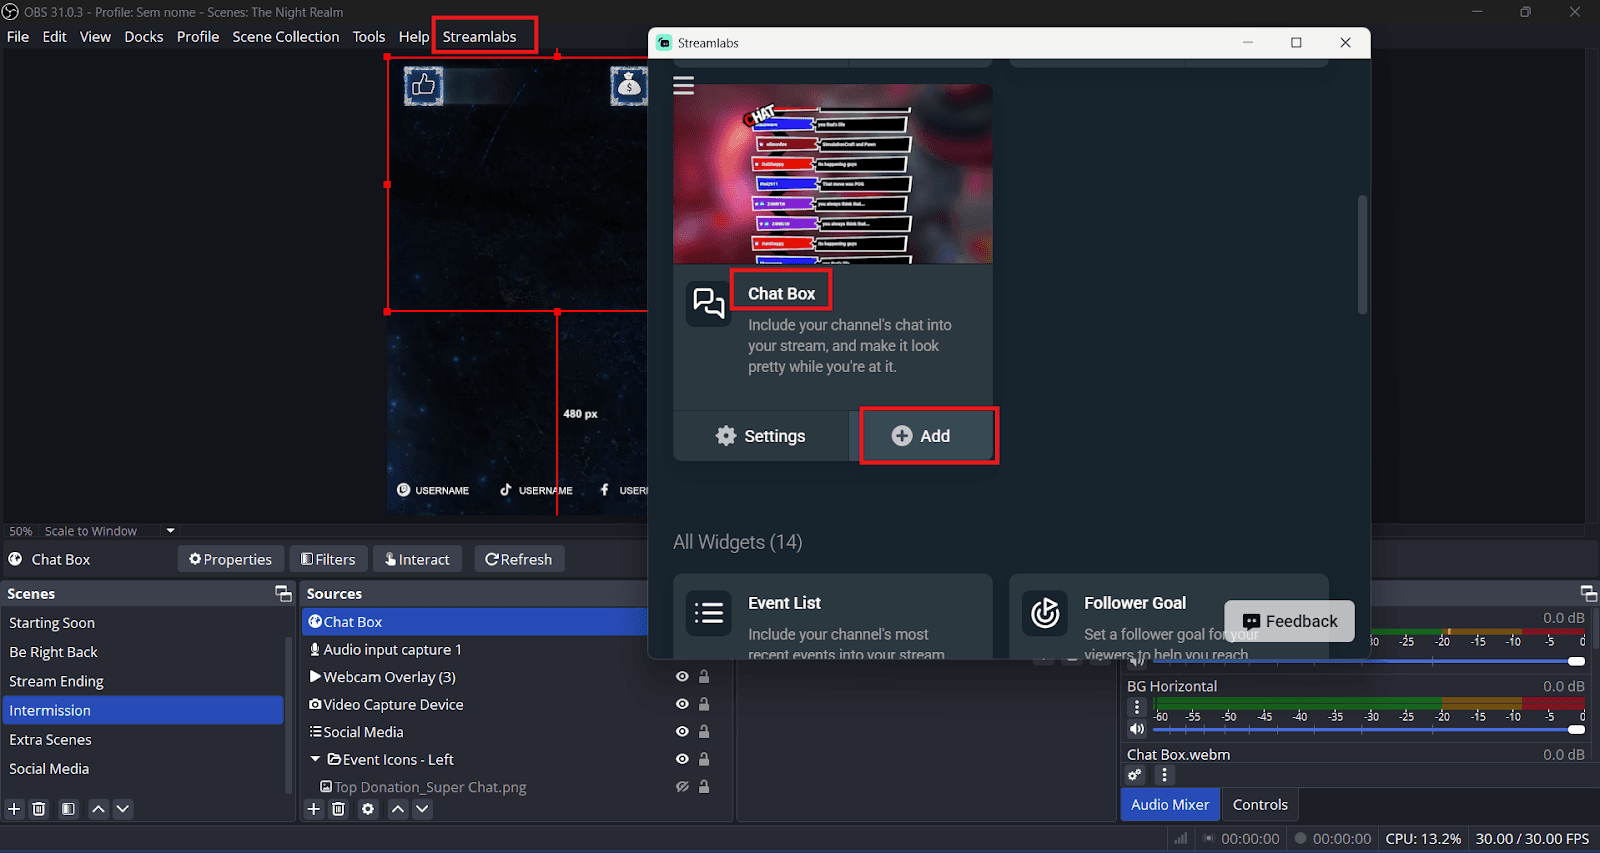Toggle lock on Top Donation_Super Chat.png
This screenshot has height=853, width=1600.
pyautogui.click(x=704, y=787)
